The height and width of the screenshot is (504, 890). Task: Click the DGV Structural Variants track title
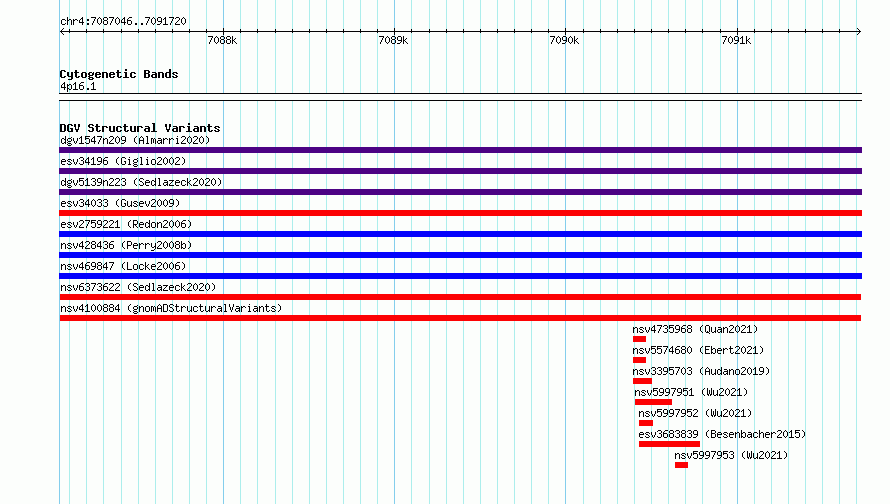(x=140, y=128)
